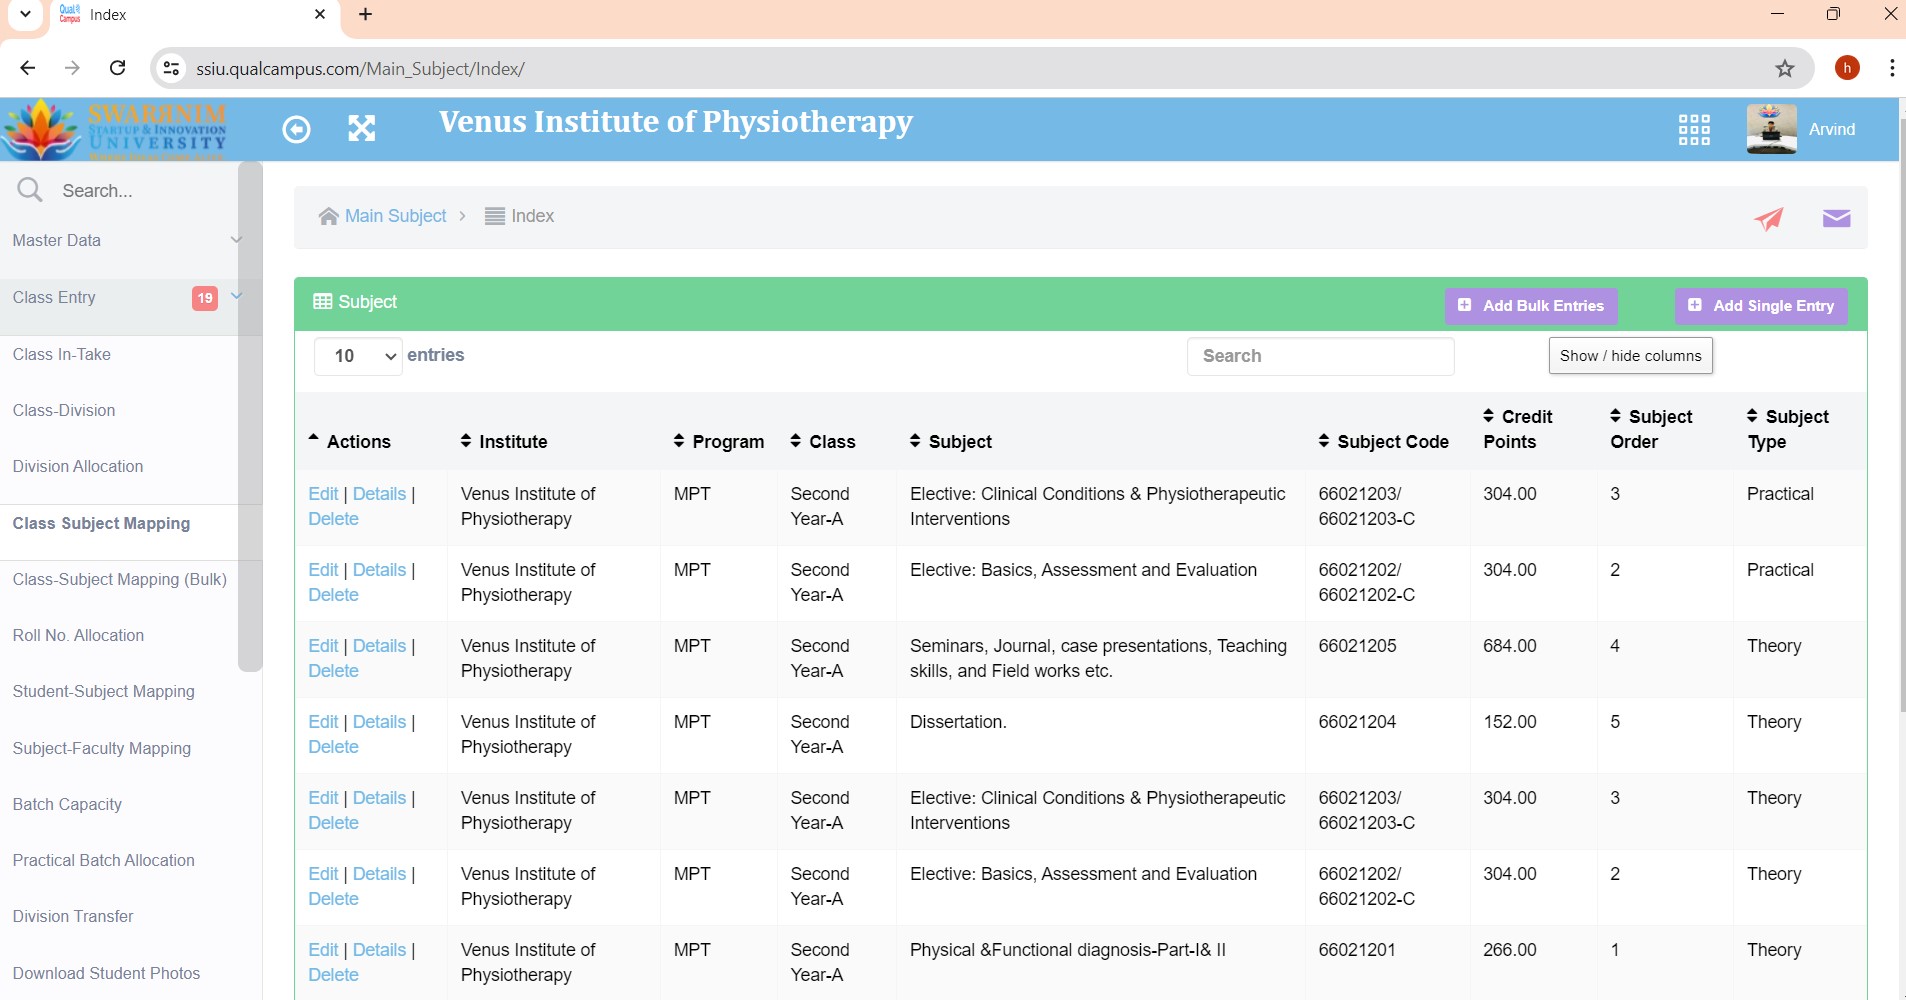Screen dimensions: 1906x1000
Task: View site information icon in address bar
Action: 171,68
